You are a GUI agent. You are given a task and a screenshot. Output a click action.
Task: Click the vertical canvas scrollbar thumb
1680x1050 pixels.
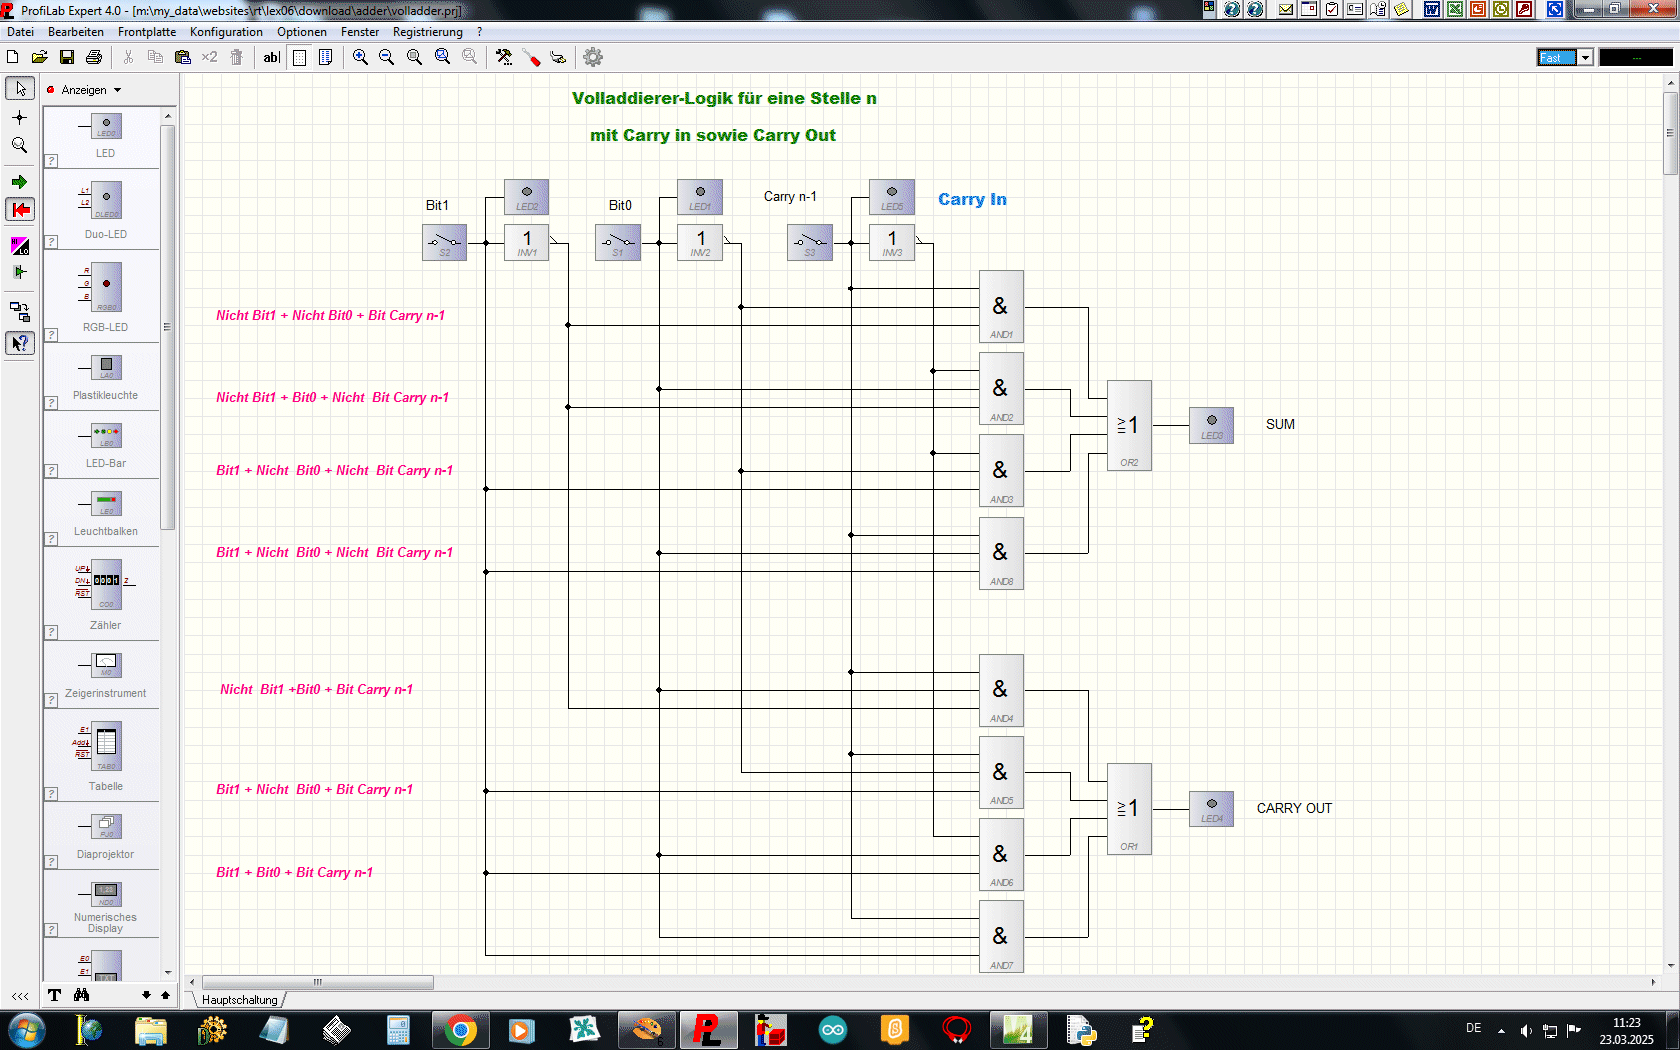[x=1670, y=133]
